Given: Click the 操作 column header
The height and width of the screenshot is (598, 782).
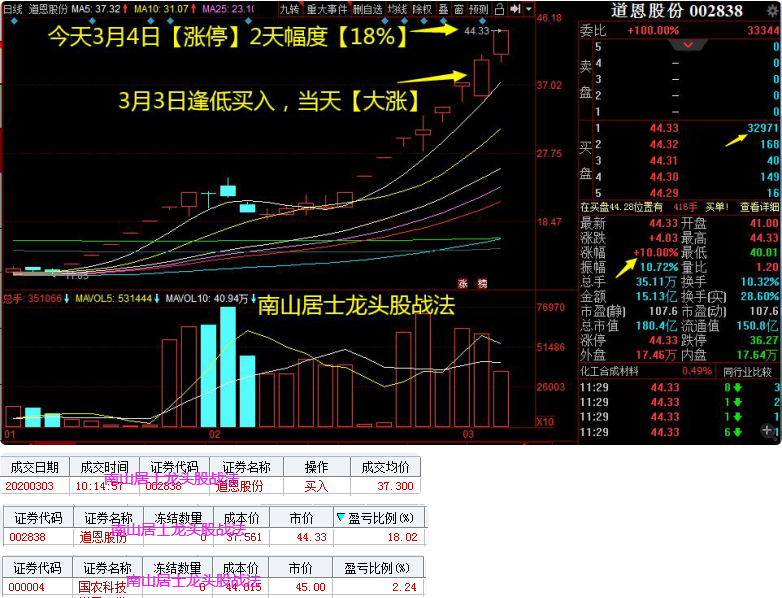Looking at the screenshot, I should point(317,467).
